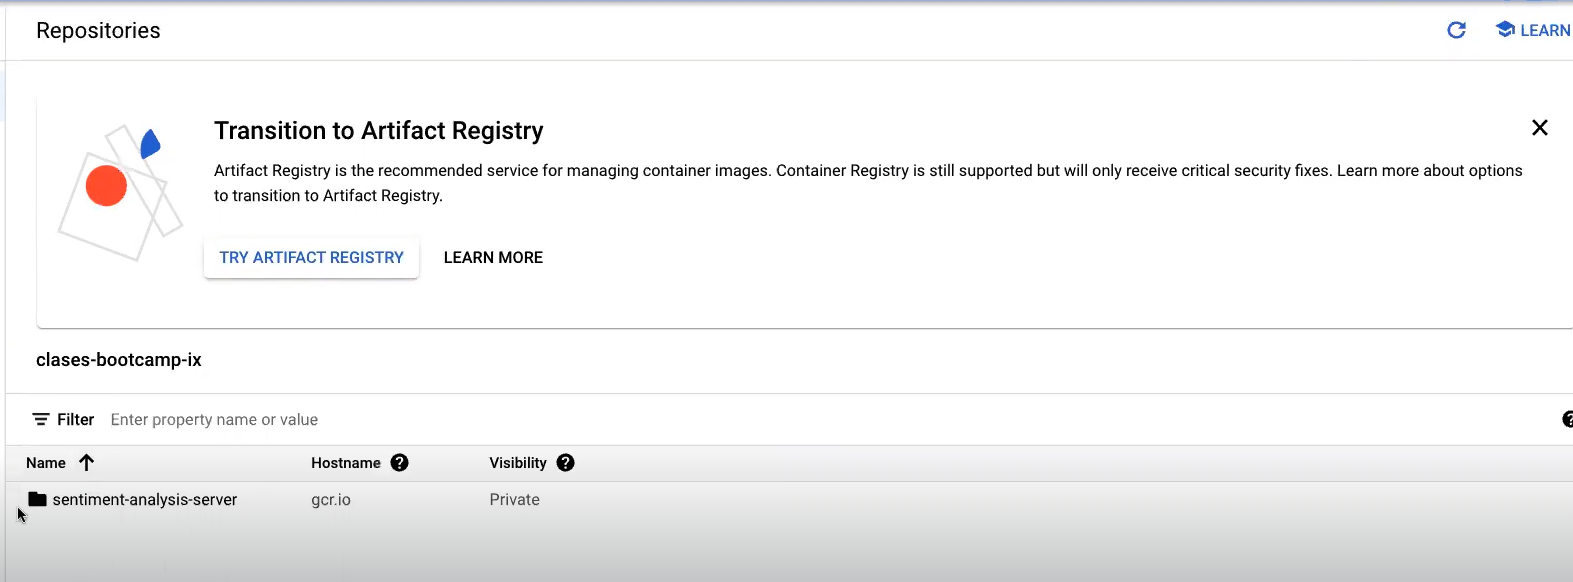Open the Visibility help tooltip icon
Screen dimensions: 1573x582
click(x=565, y=463)
